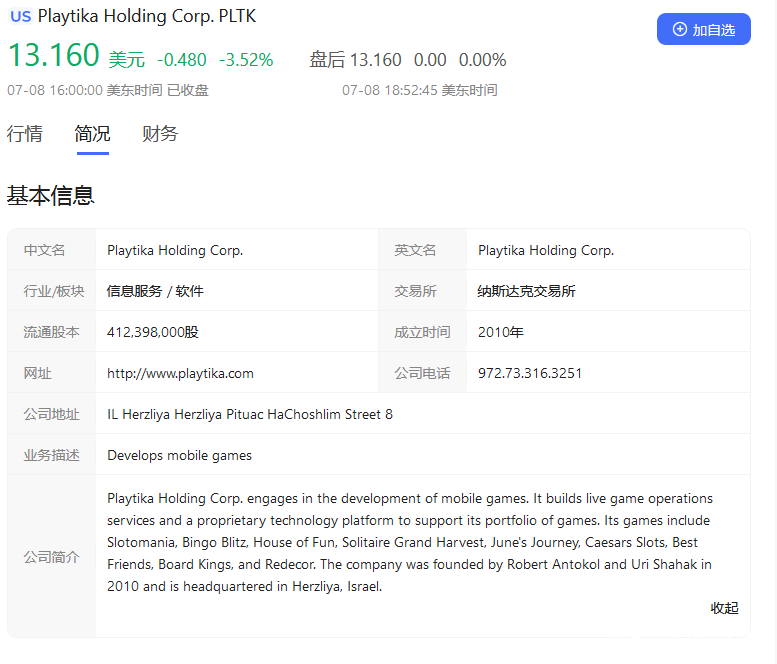777x664 pixels.
Task: Switch to the 行情 tab
Action: click(x=25, y=134)
